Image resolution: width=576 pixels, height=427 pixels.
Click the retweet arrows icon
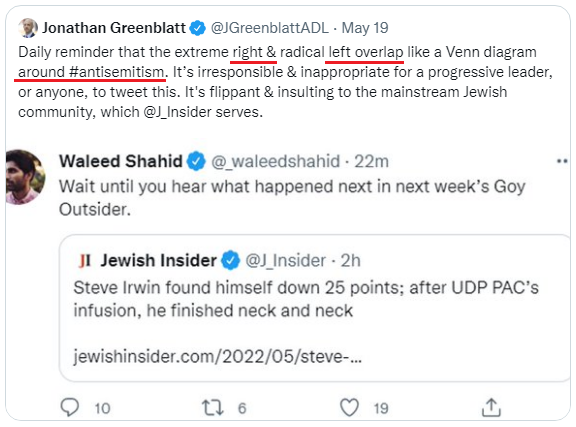(x=212, y=408)
